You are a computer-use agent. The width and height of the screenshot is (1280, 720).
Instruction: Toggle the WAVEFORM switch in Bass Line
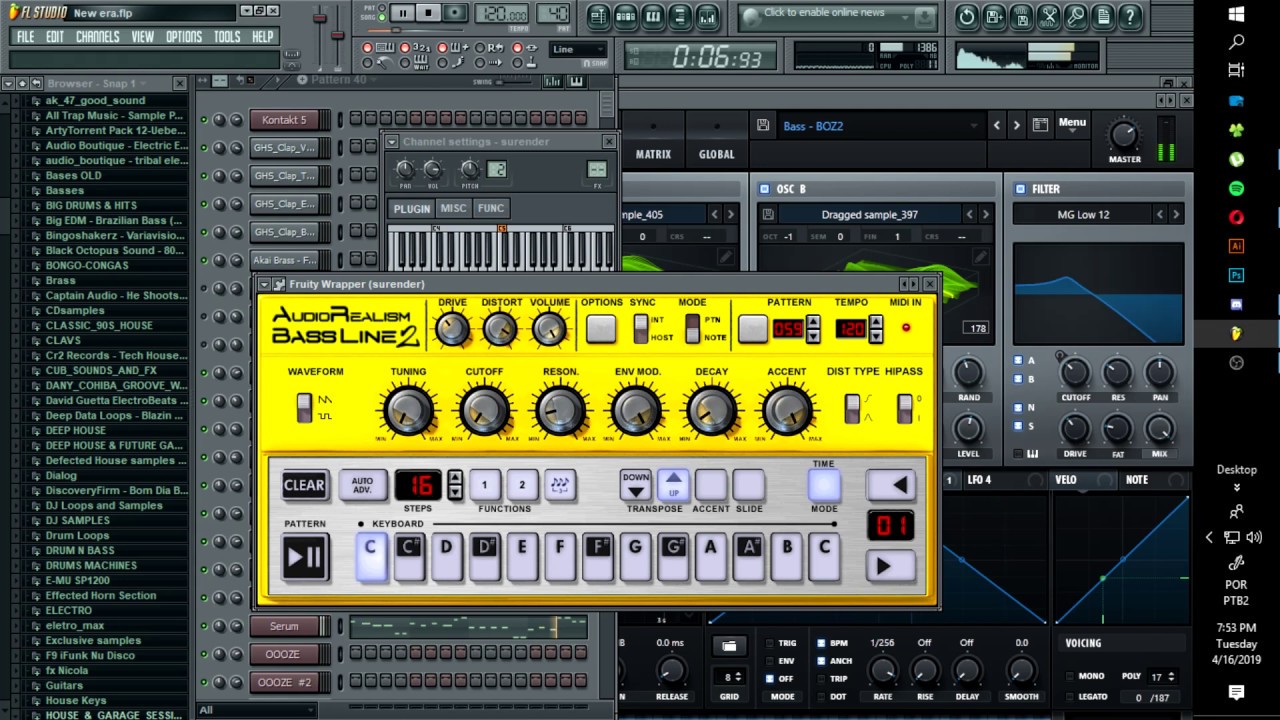click(x=303, y=407)
